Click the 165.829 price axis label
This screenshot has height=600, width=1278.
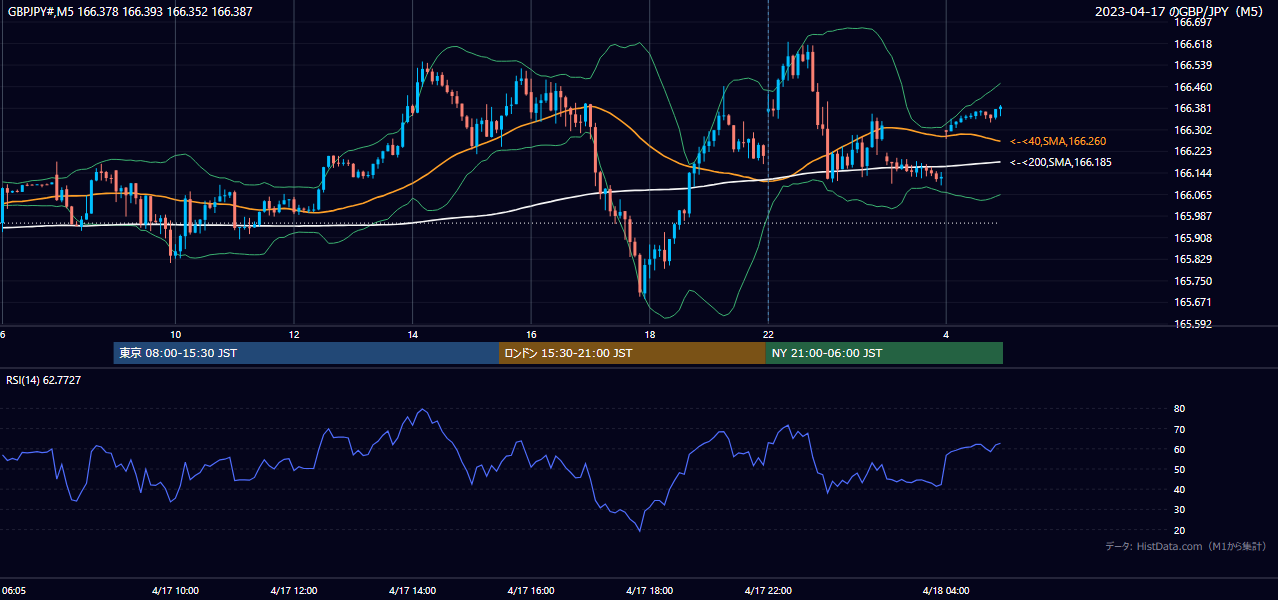pyautogui.click(x=1192, y=259)
